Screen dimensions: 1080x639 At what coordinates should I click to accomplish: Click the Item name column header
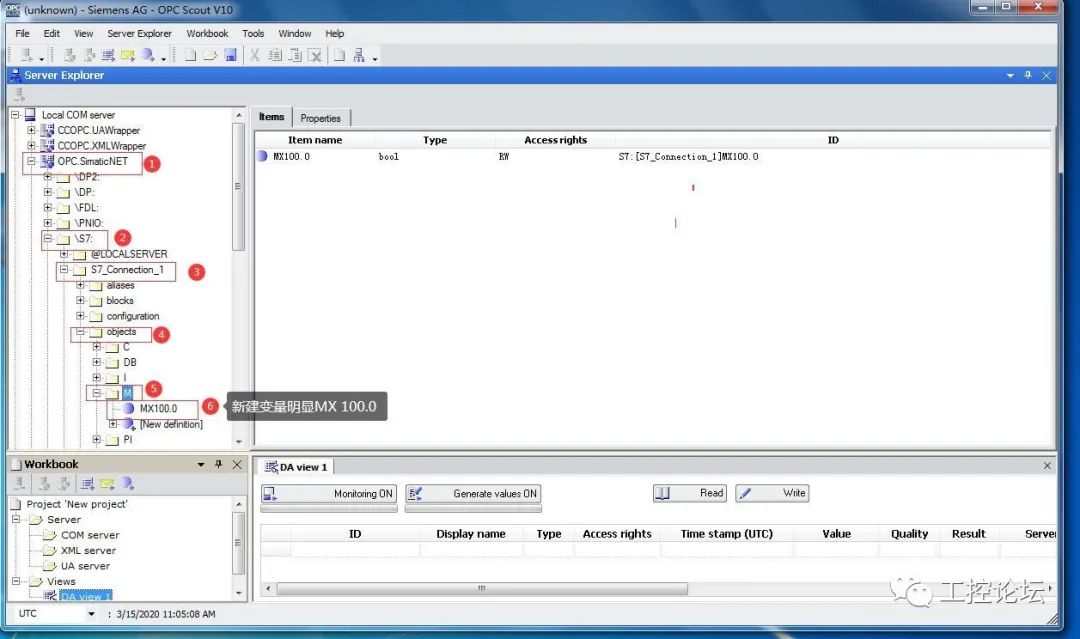tap(315, 140)
